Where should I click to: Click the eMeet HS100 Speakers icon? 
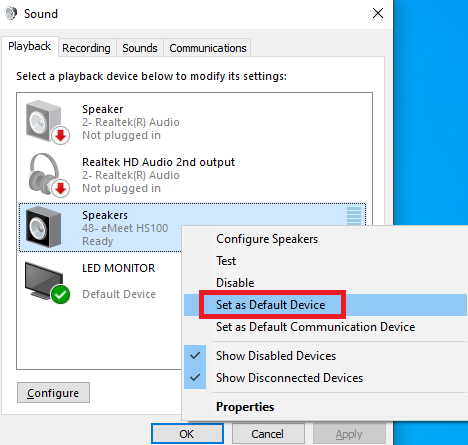(x=44, y=227)
